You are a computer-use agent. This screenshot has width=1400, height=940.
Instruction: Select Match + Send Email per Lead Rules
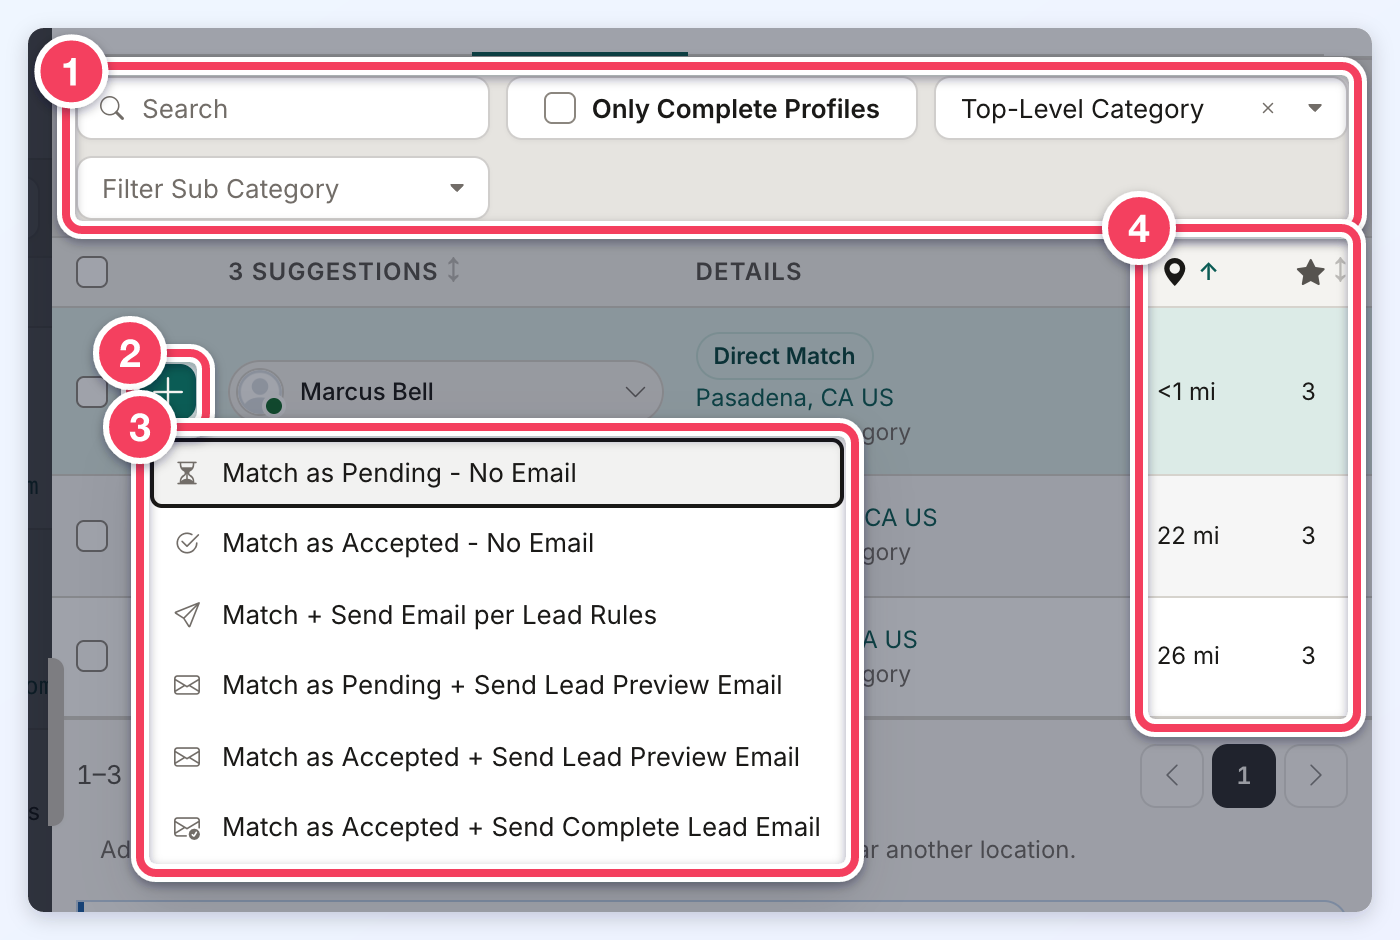[497, 615]
